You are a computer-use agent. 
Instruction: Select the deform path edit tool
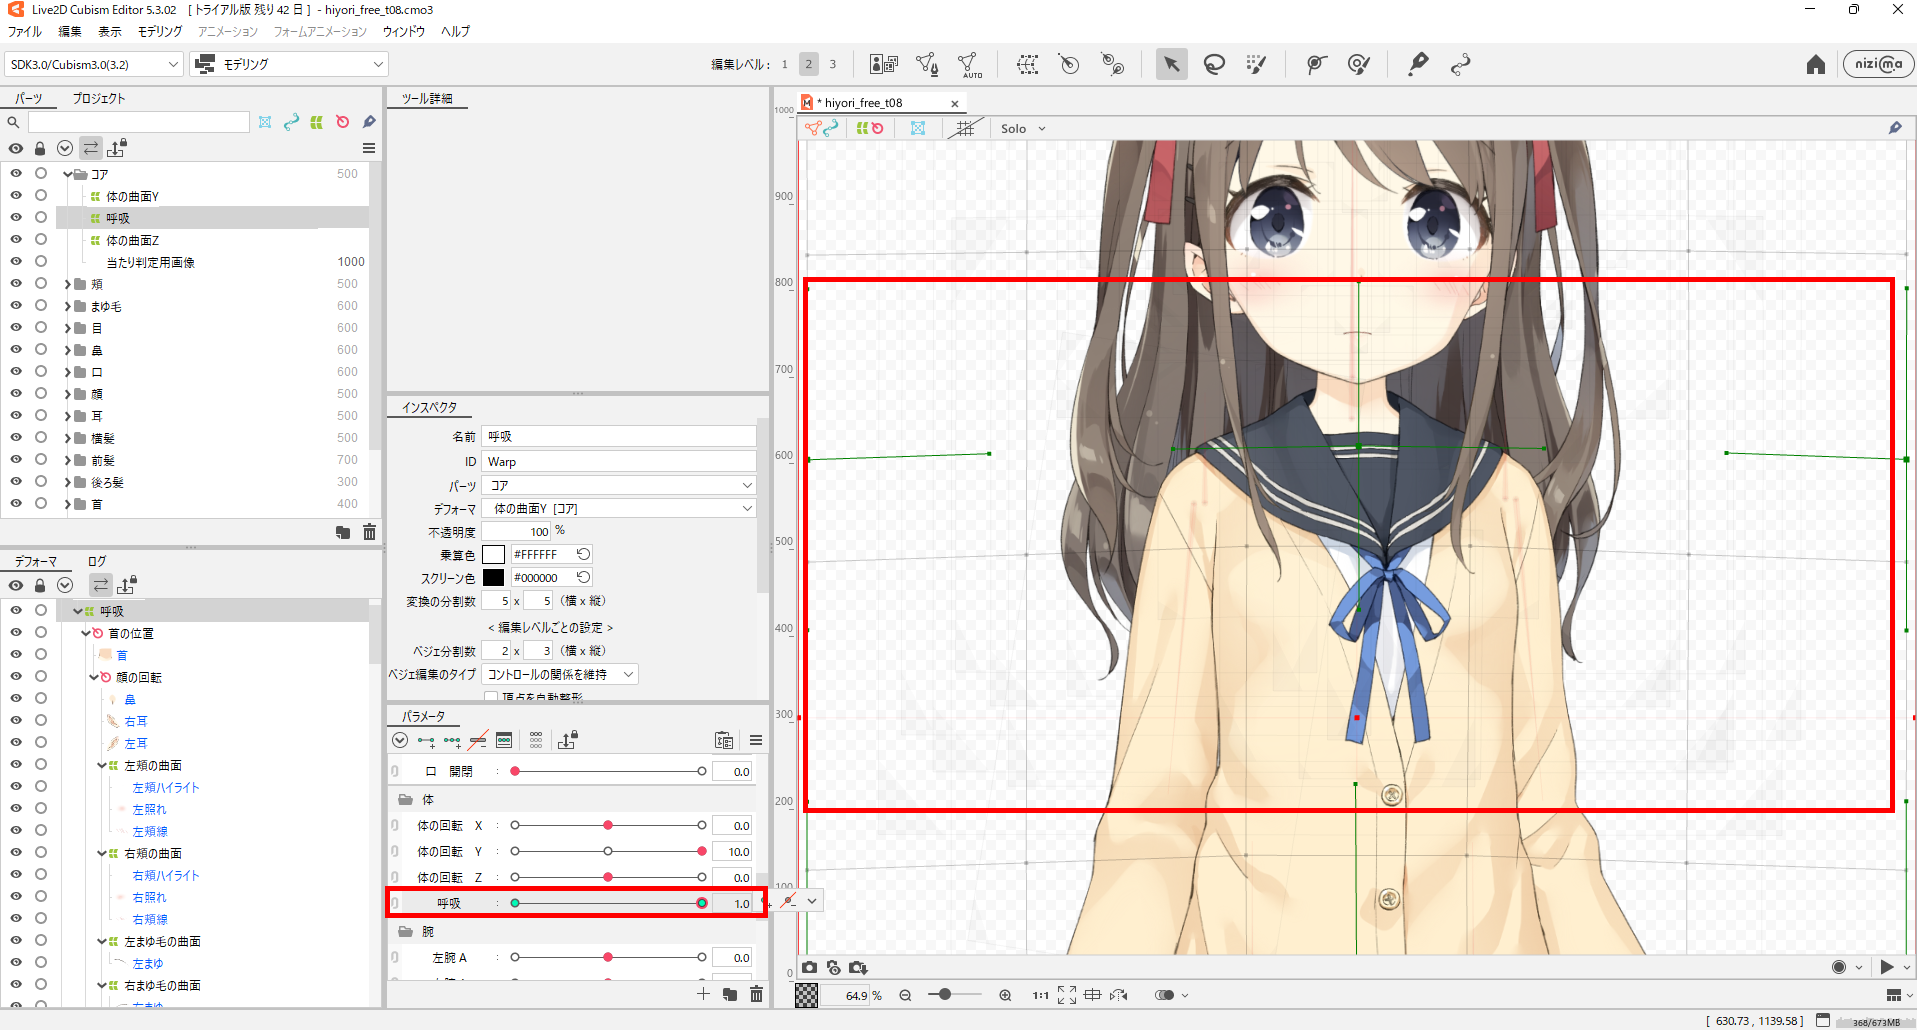(x=1316, y=65)
